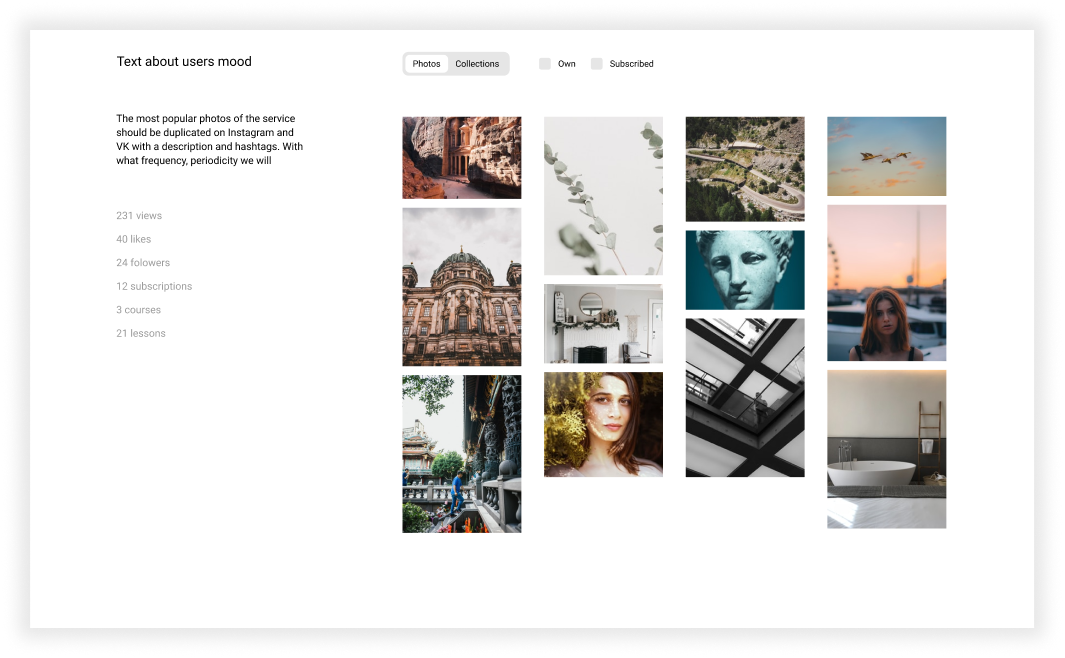Open the sunlit woman portrait photo
The height and width of the screenshot is (658, 1065).
coord(603,424)
